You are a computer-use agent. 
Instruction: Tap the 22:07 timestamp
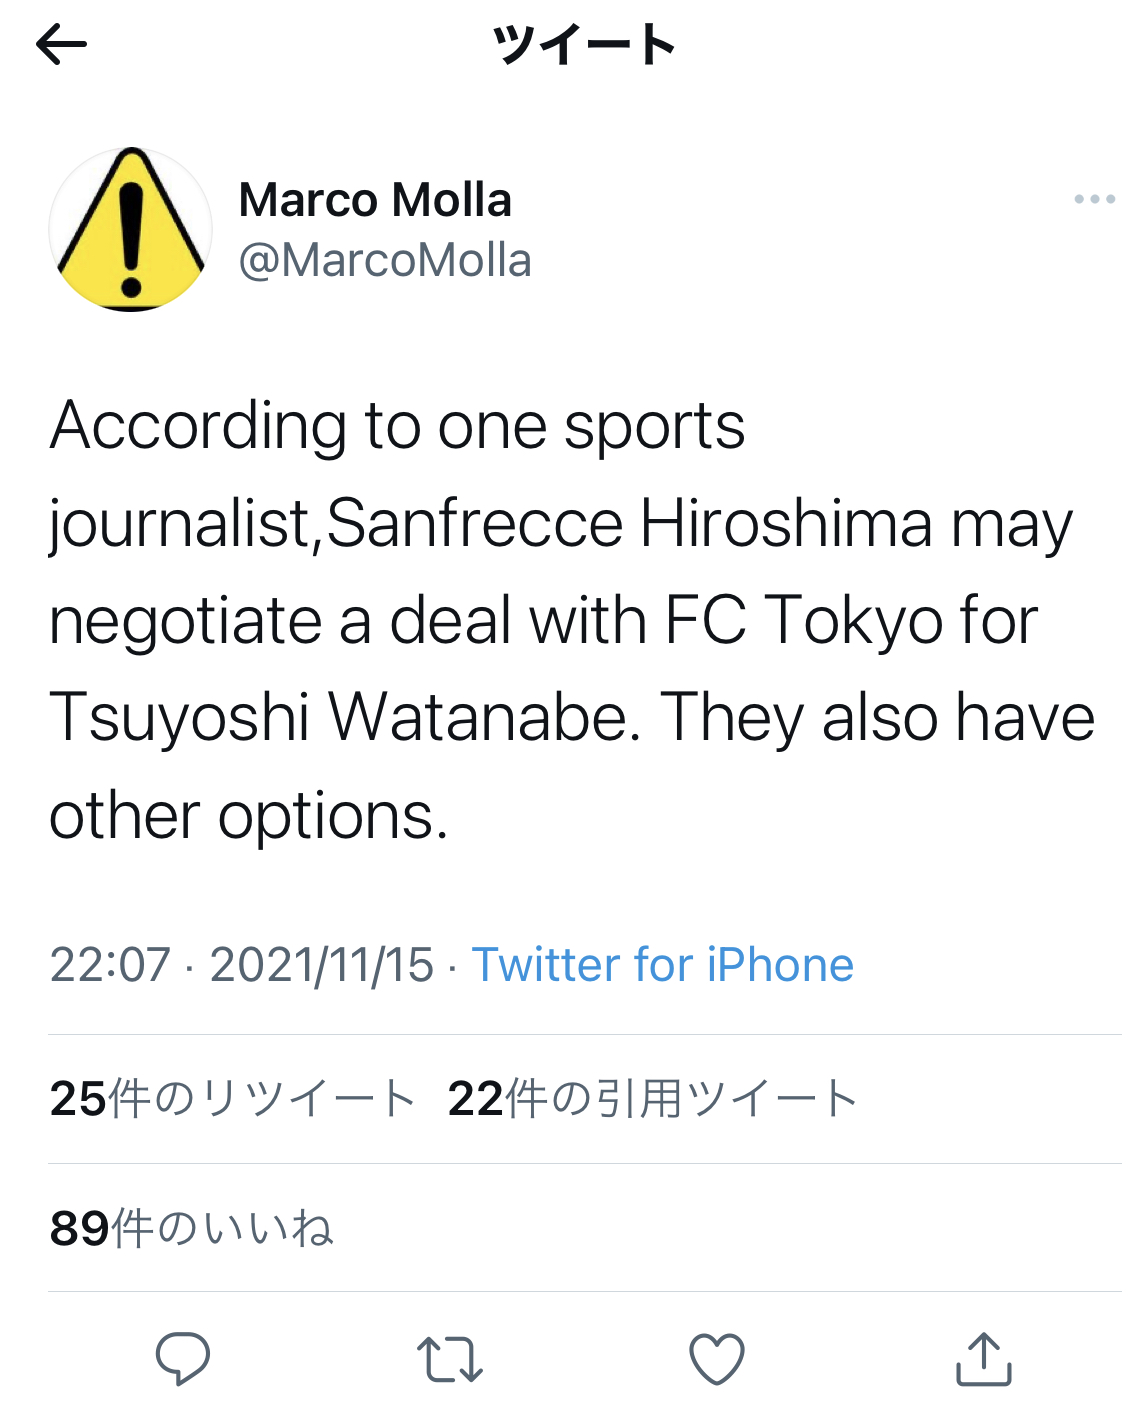[x=110, y=965]
